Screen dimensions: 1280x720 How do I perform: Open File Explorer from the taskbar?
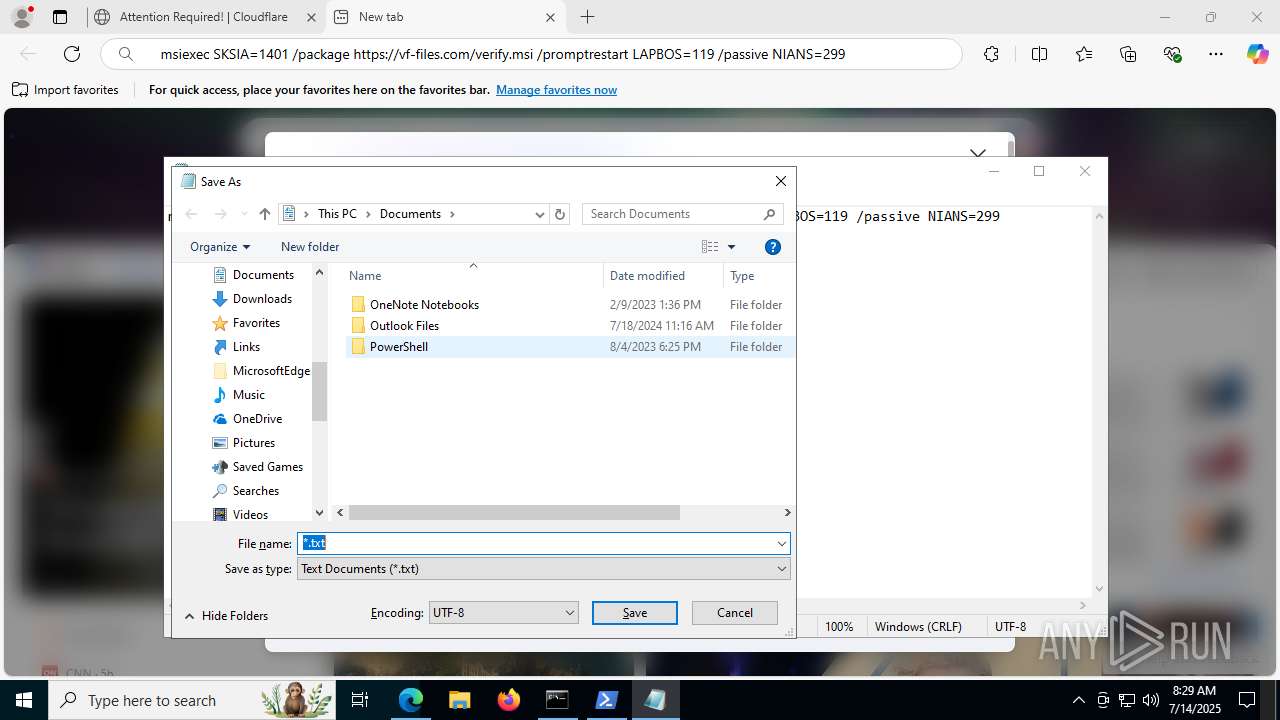click(459, 700)
